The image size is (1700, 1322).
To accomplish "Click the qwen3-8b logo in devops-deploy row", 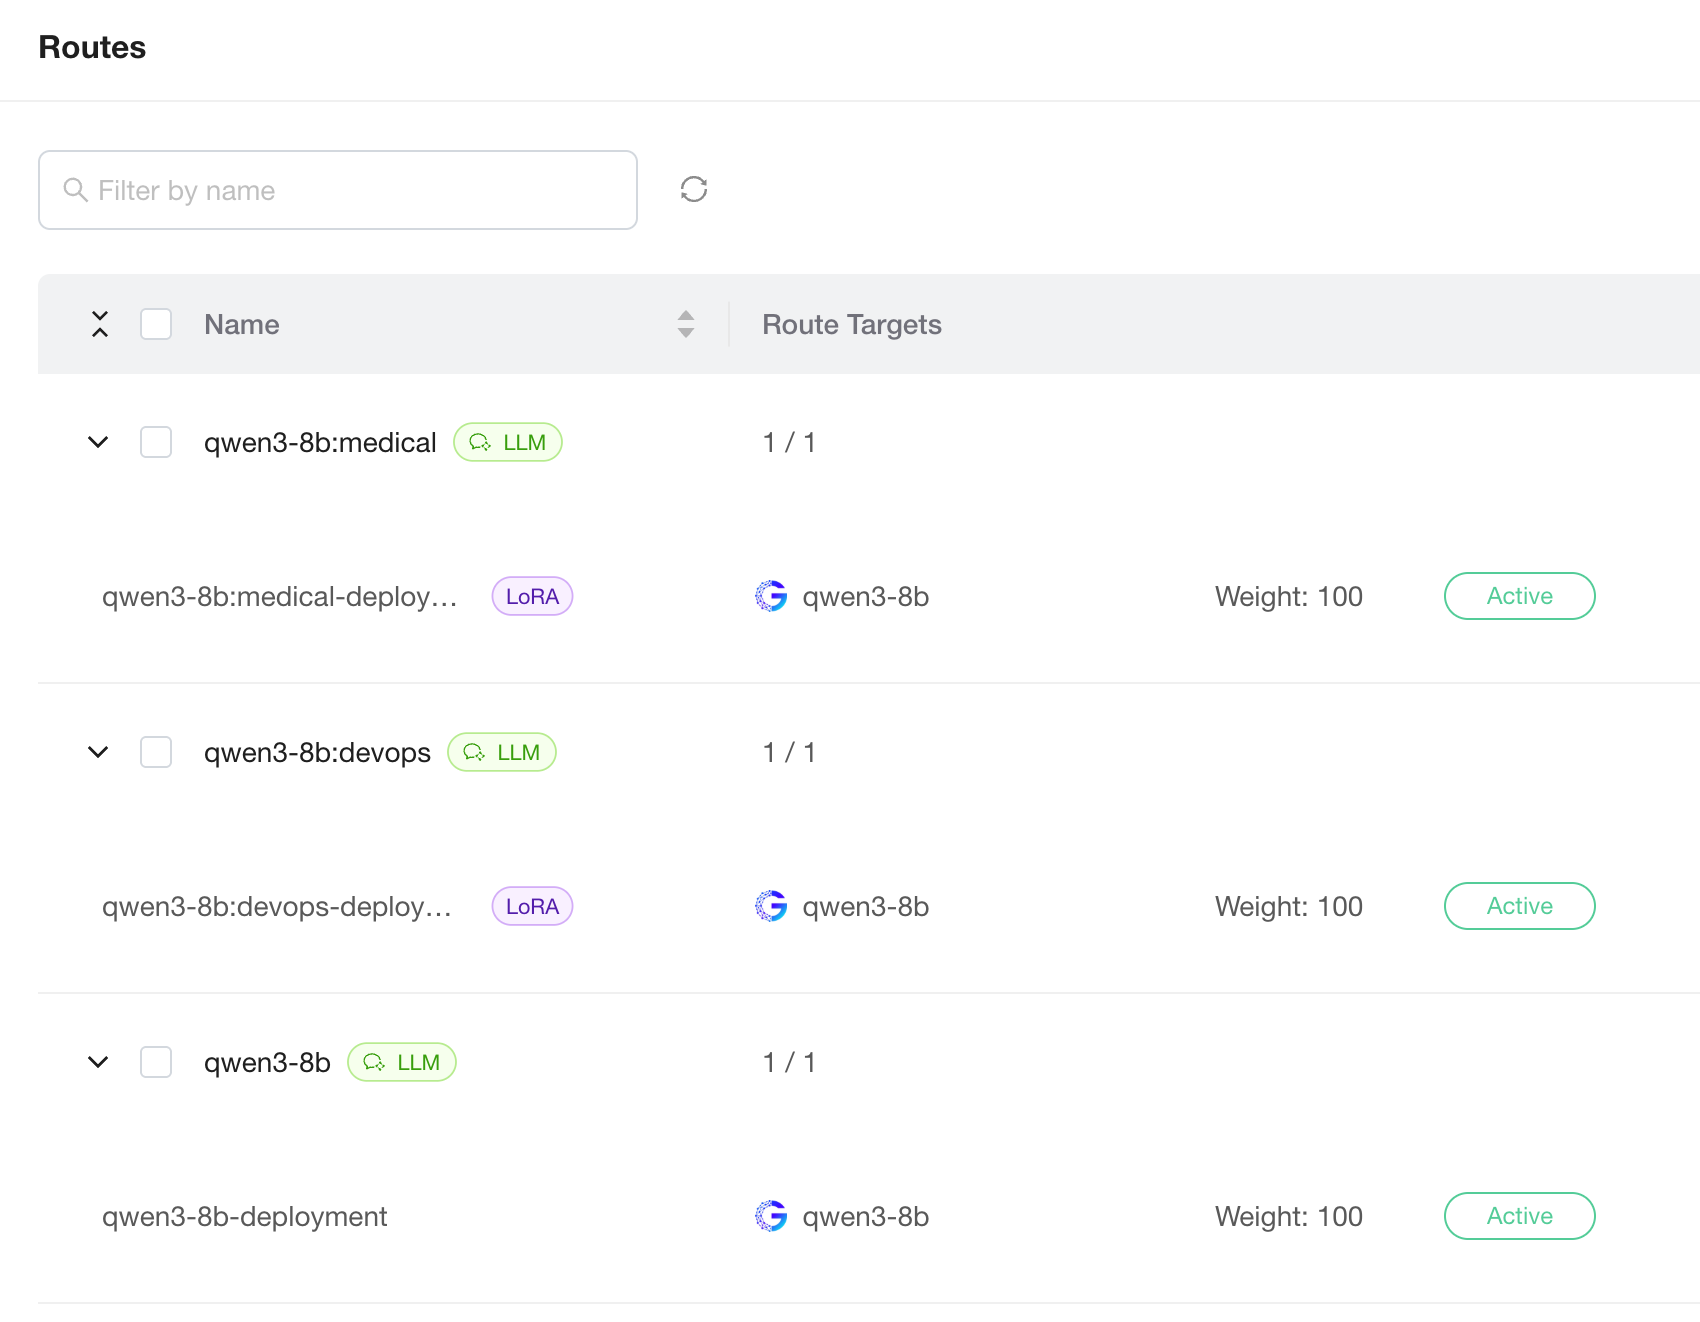I will point(771,906).
